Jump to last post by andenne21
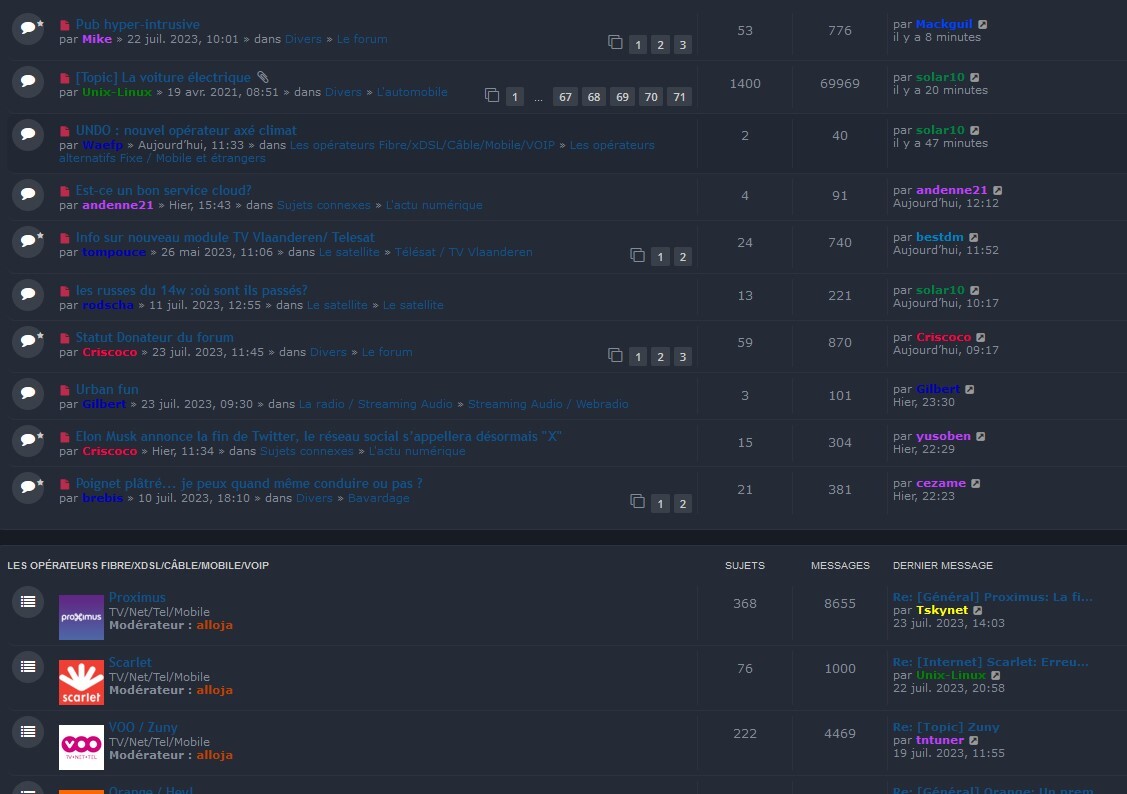Image resolution: width=1127 pixels, height=794 pixels. 998,190
